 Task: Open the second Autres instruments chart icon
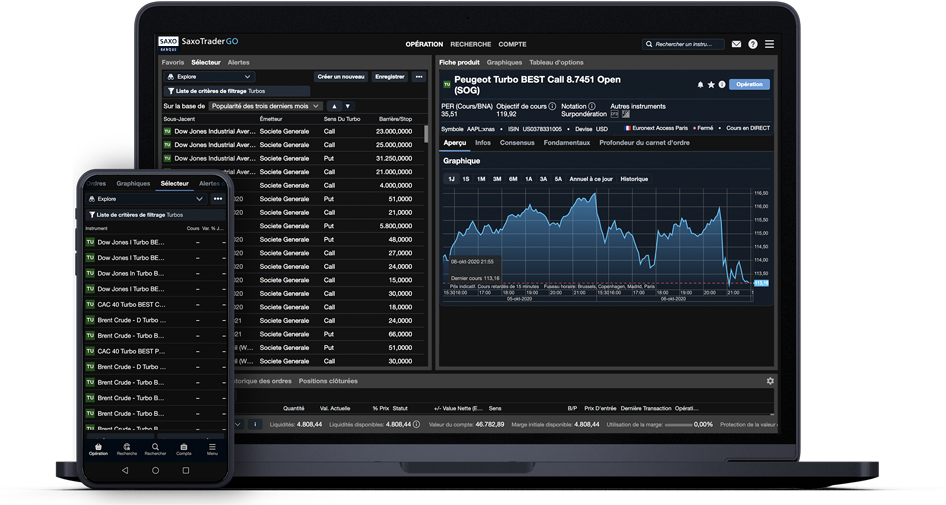coord(626,114)
